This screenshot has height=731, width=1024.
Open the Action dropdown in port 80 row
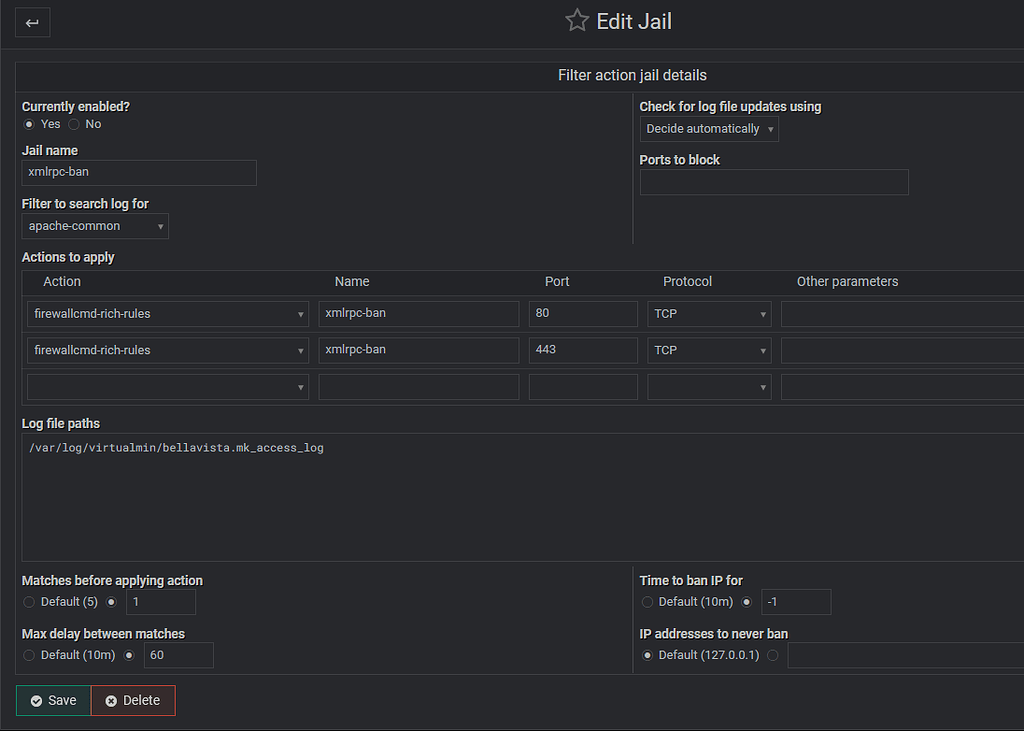point(168,314)
